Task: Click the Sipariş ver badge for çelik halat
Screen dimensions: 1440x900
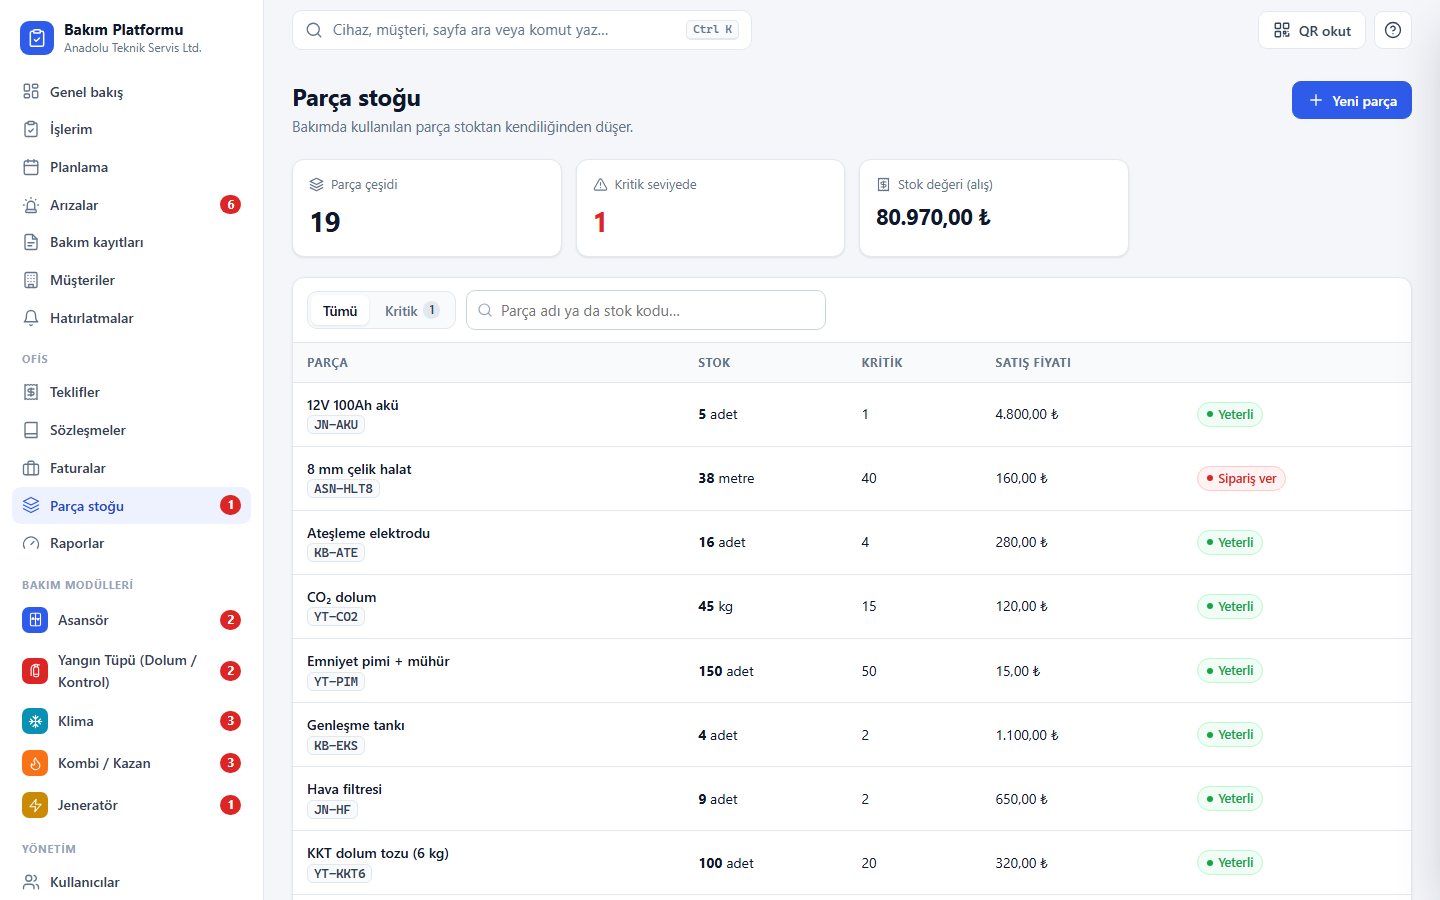Action: pos(1241,478)
